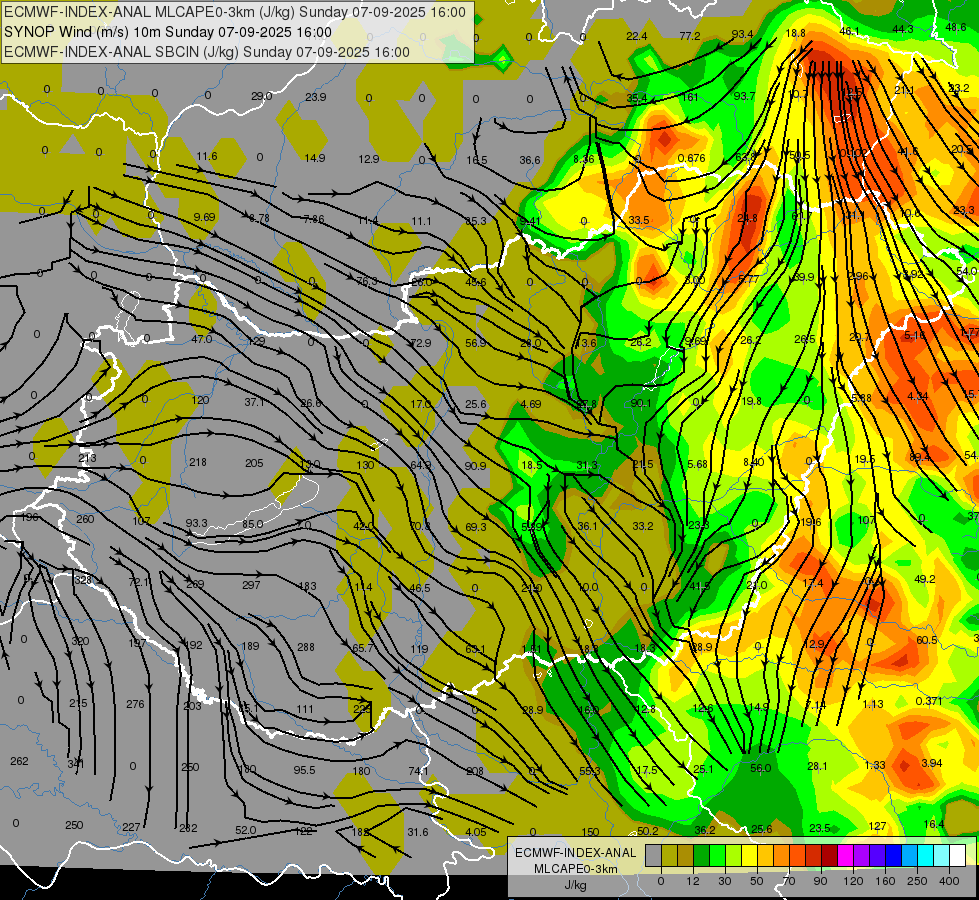Click the map value 50.2
This screenshot has height=900, width=979.
647,831
